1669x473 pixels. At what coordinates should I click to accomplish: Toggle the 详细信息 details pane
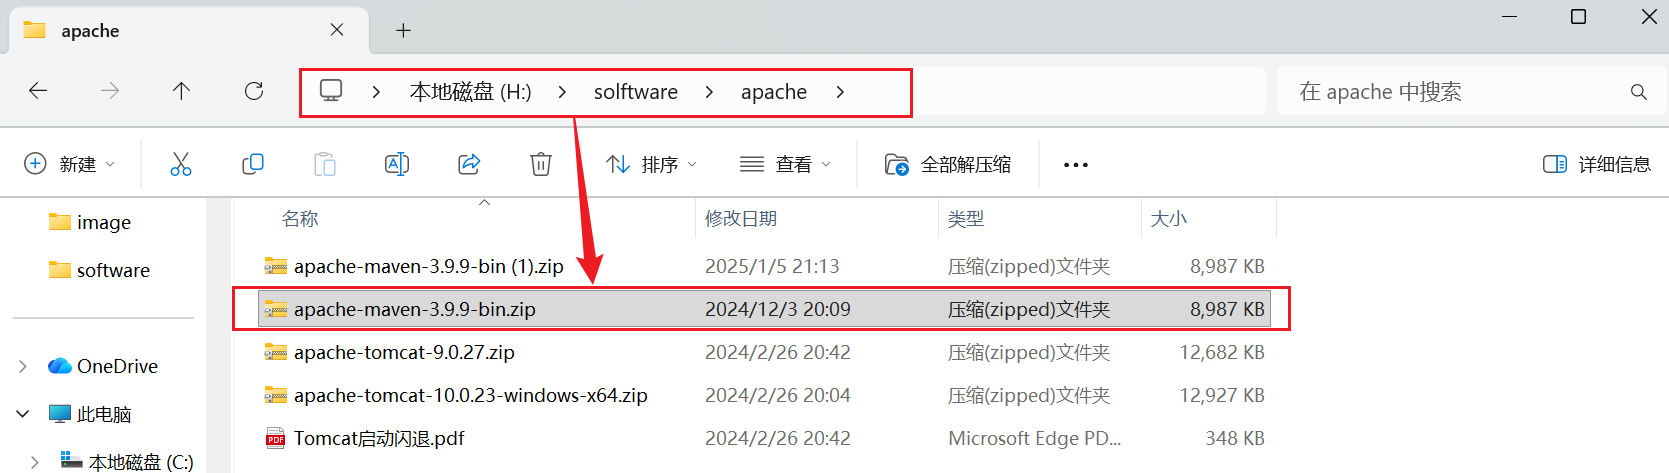(x=1597, y=164)
